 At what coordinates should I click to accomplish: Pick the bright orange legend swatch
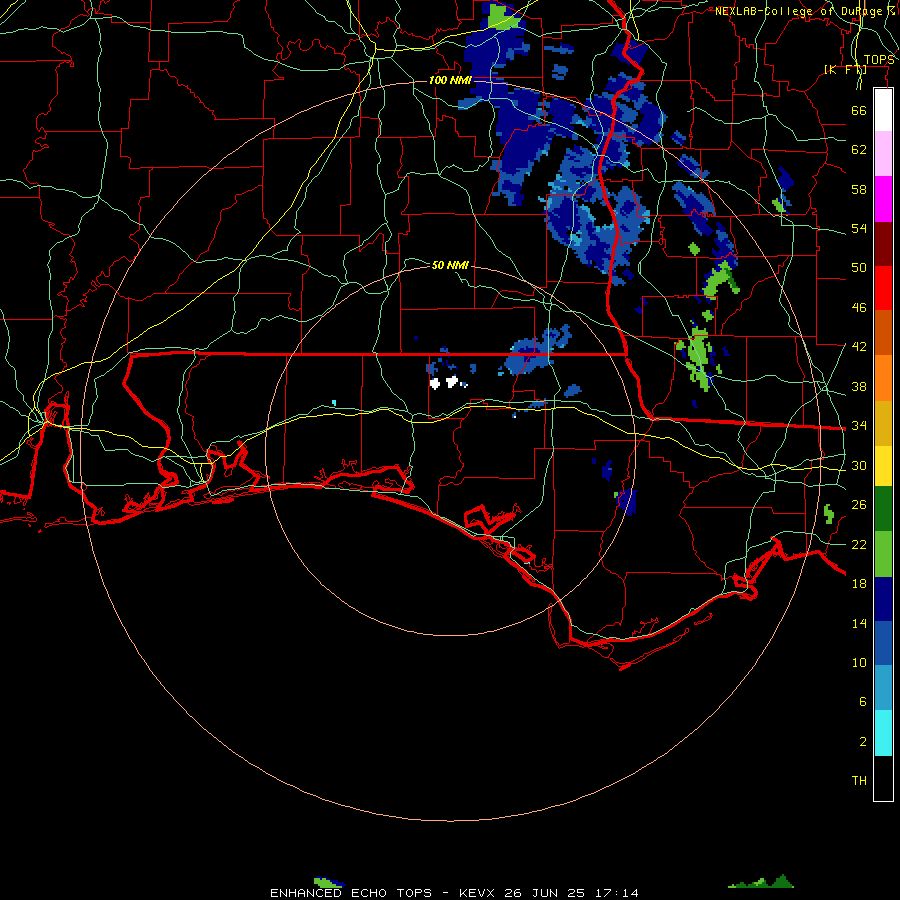(883, 378)
